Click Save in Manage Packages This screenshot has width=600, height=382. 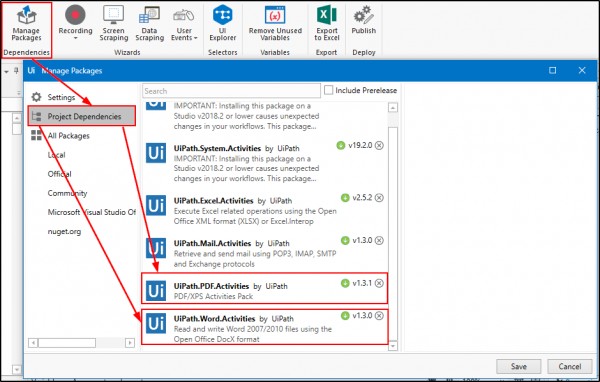pos(518,366)
